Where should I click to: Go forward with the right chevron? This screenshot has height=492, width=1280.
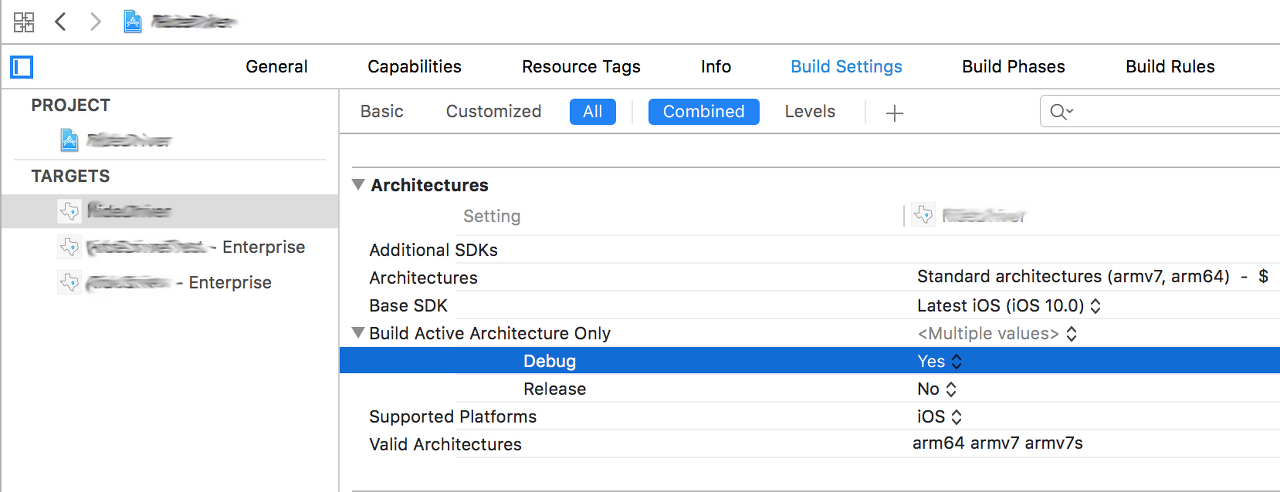tap(96, 22)
